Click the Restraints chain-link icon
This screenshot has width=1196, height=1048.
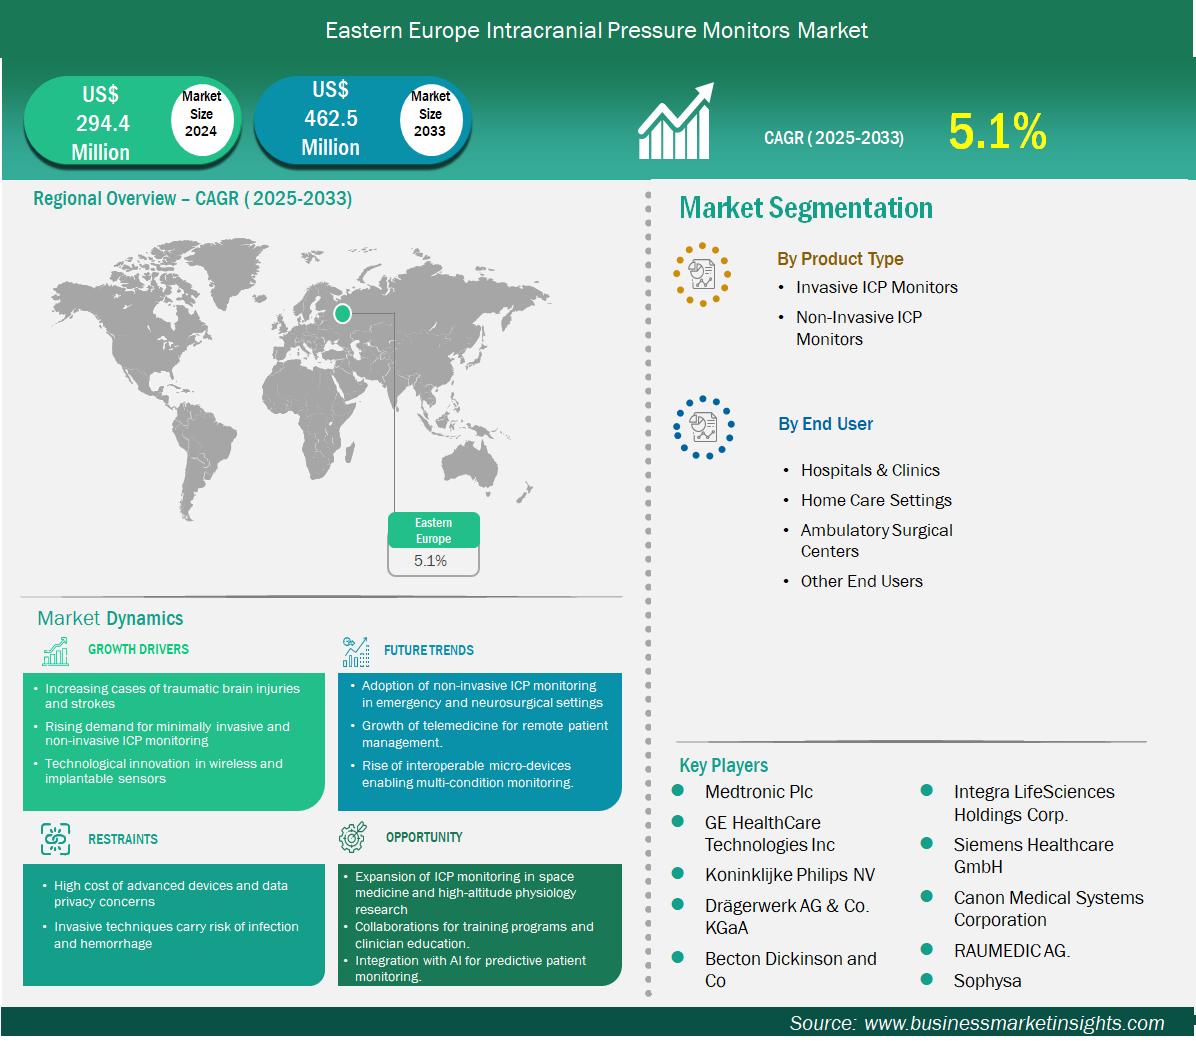coord(56,839)
